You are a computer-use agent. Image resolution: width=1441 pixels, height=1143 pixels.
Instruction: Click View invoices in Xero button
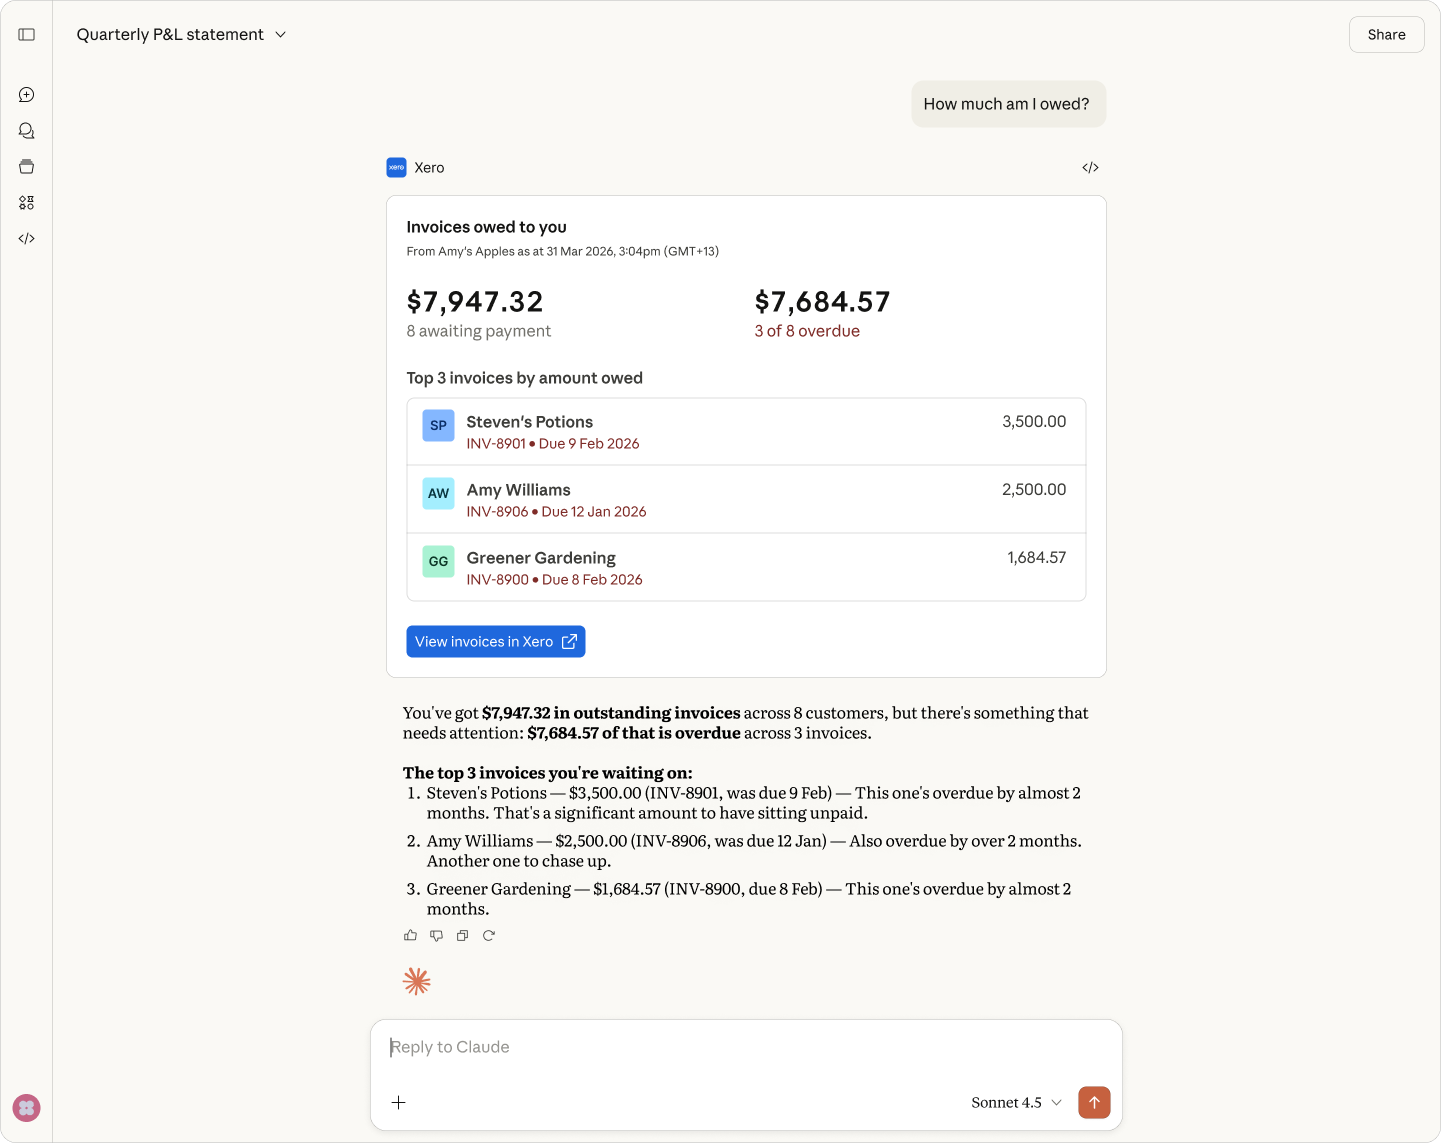(496, 642)
